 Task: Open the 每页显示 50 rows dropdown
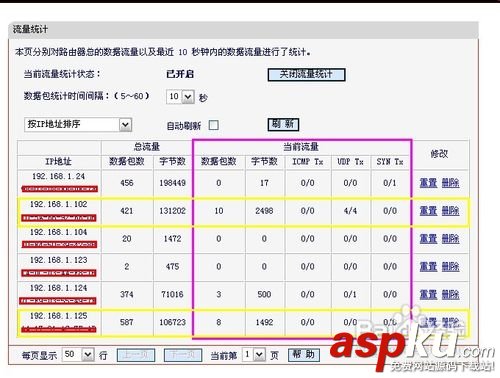coord(78,354)
